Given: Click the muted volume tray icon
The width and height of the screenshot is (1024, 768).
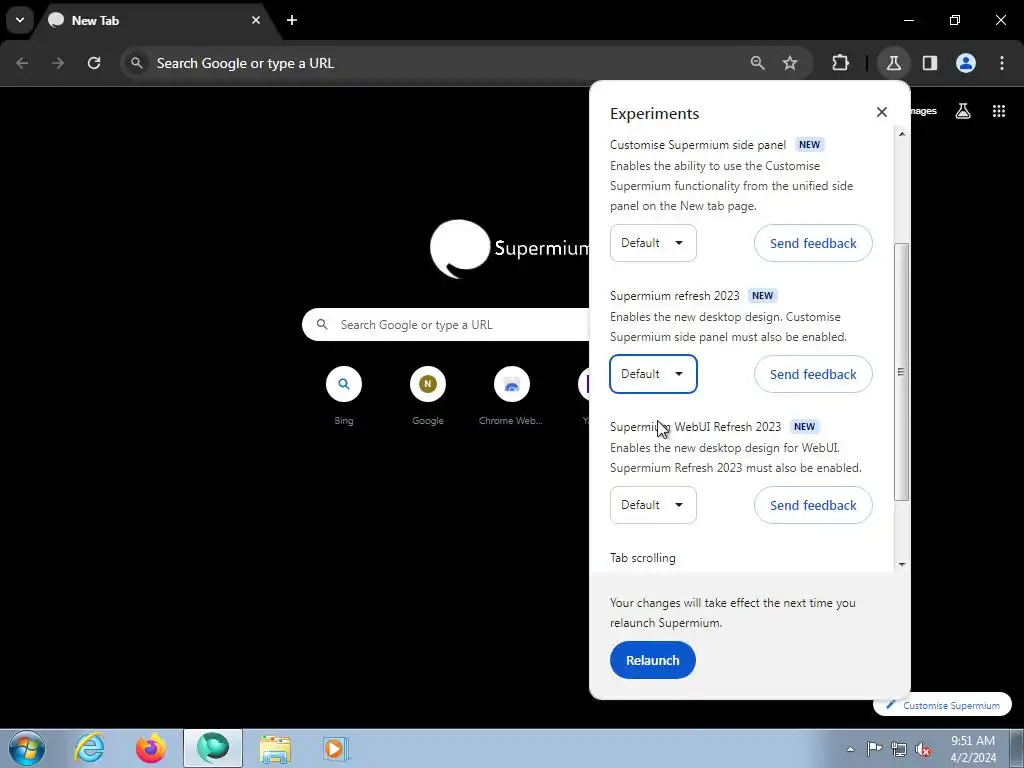Looking at the screenshot, I should click(923, 749).
